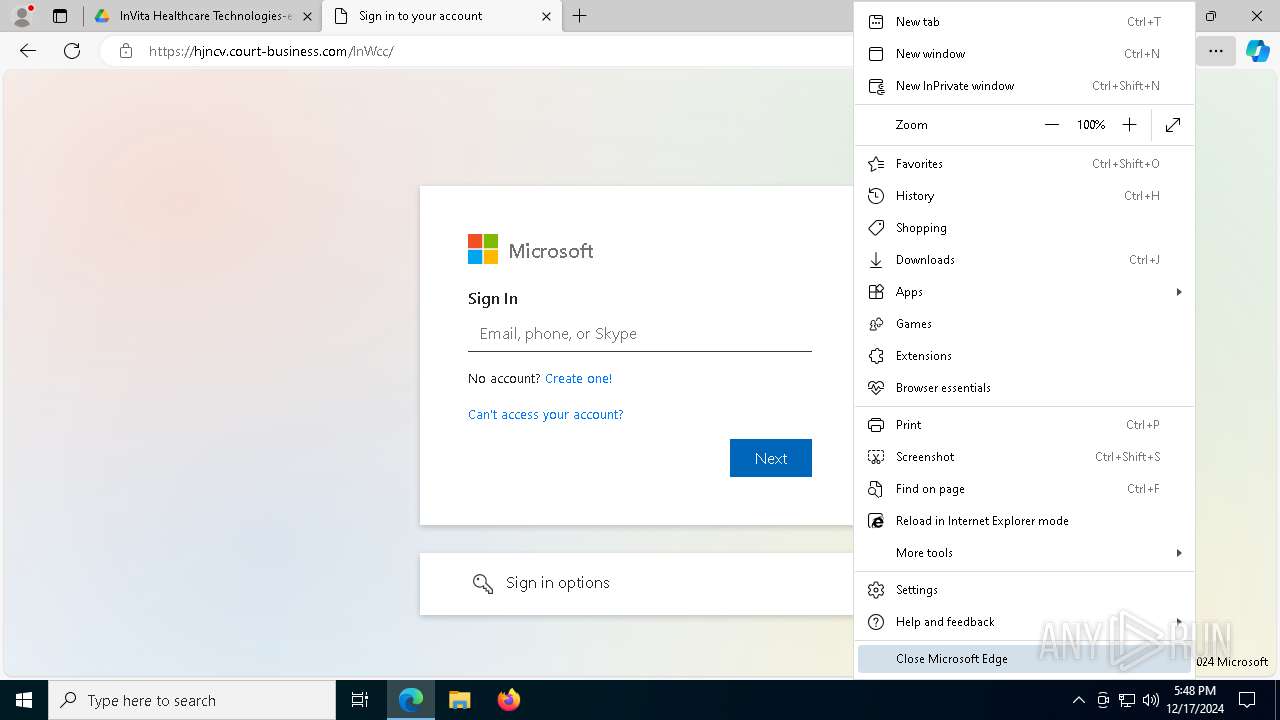Click the network tray icon
The height and width of the screenshot is (720, 1280).
point(1127,700)
